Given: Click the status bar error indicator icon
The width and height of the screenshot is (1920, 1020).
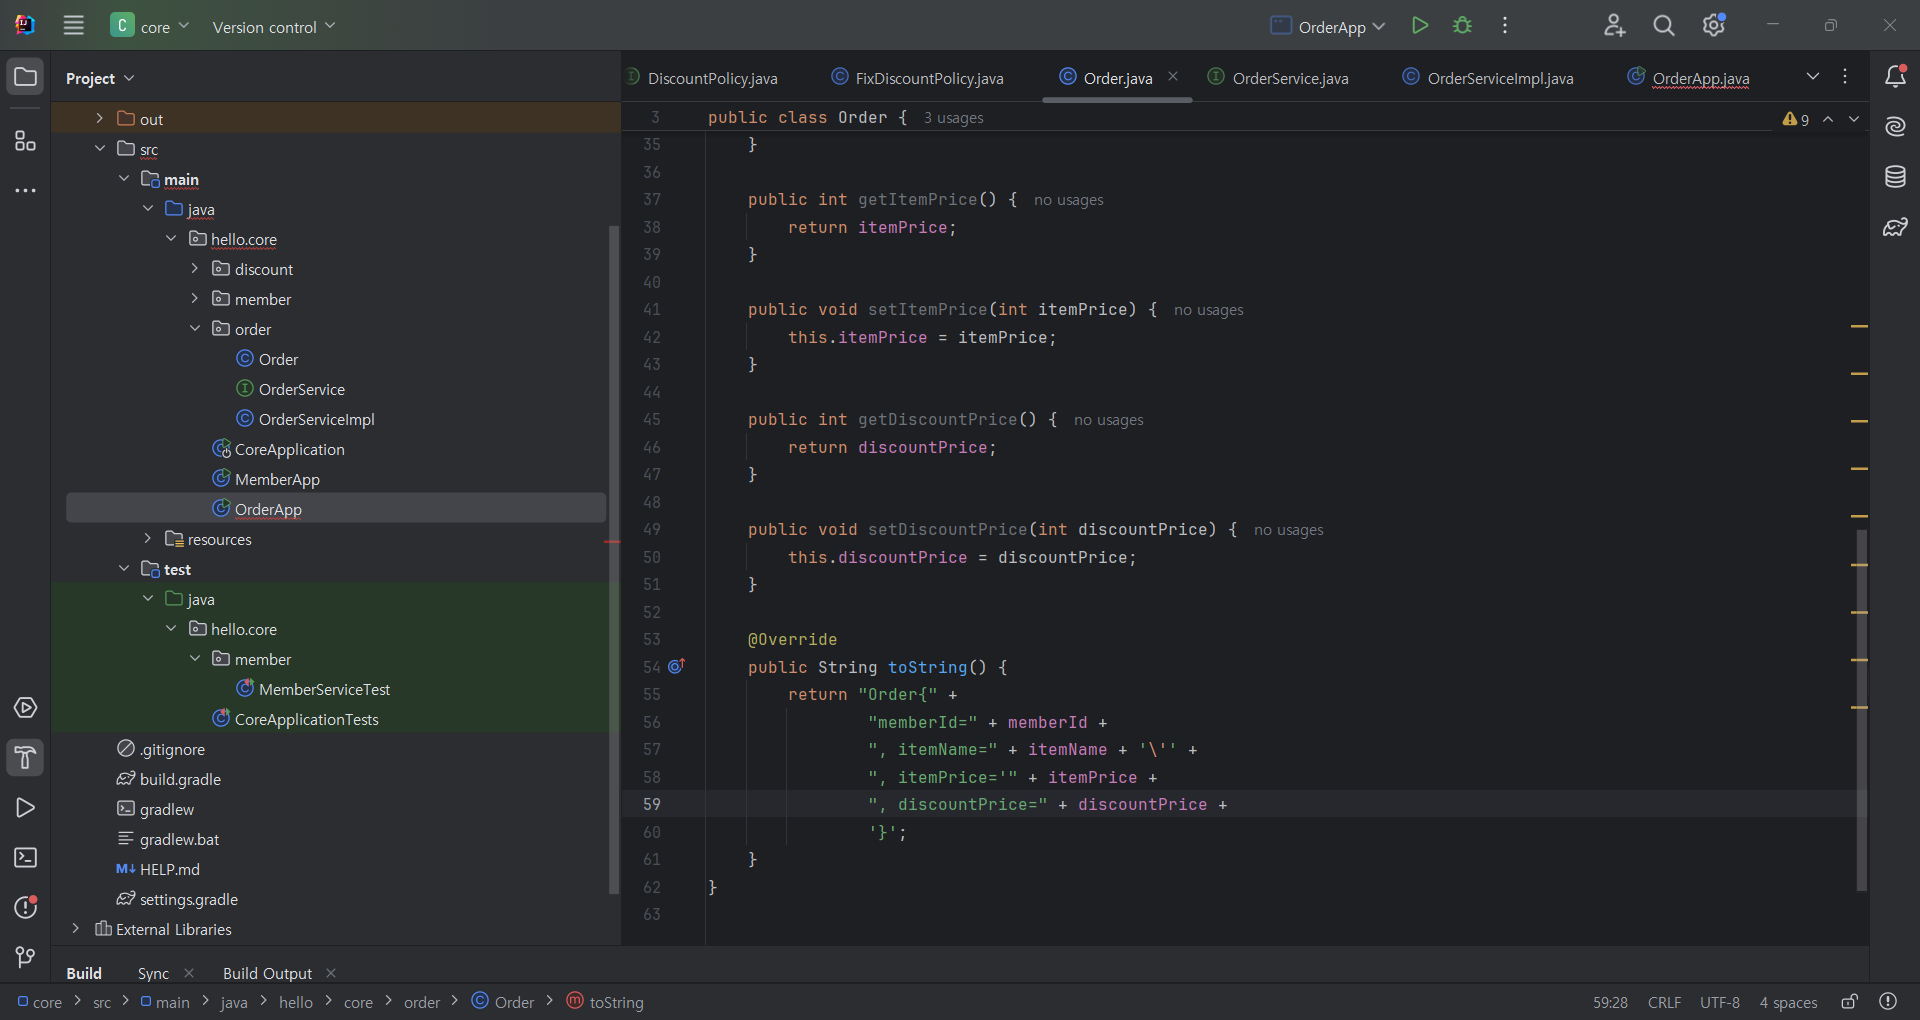Looking at the screenshot, I should click(x=1888, y=1001).
